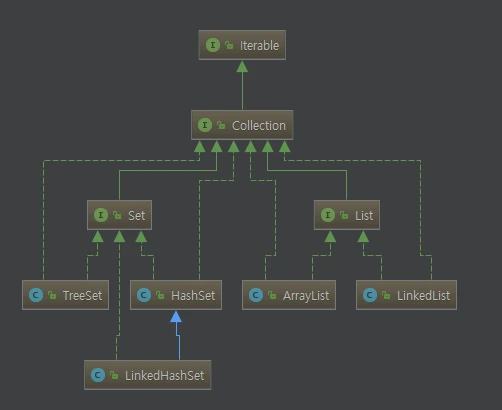502x410 pixels.
Task: Click the visibility lock icon on List node
Action: pyautogui.click(x=344, y=215)
